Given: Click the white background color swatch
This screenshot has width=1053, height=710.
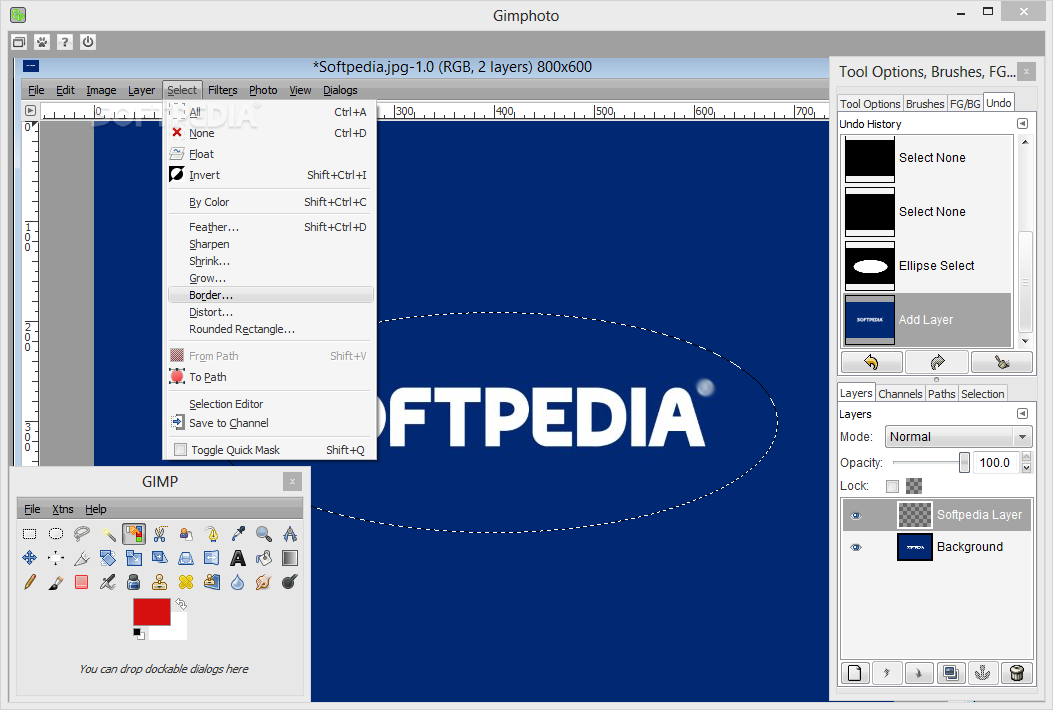Looking at the screenshot, I should click(x=177, y=630).
